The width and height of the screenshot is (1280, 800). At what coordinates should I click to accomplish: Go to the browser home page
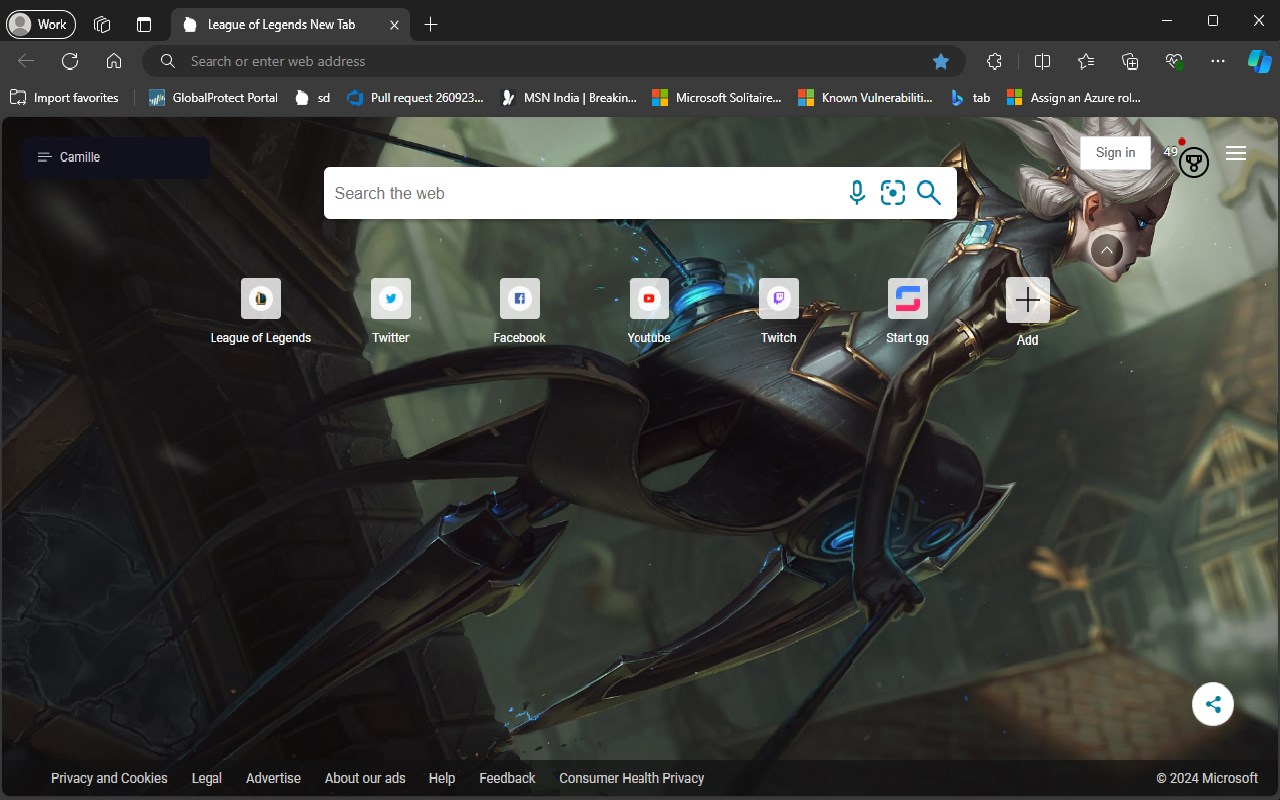point(114,61)
